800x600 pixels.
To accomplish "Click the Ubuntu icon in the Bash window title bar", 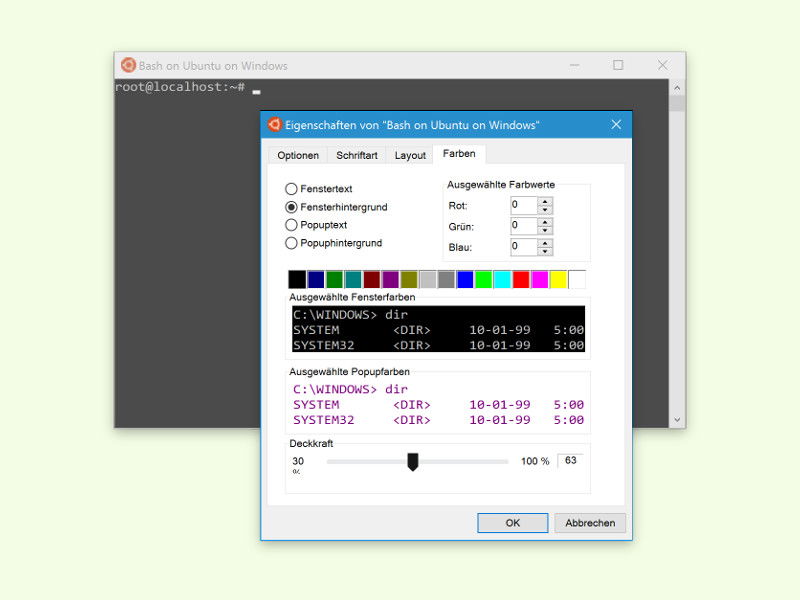I will click(128, 65).
